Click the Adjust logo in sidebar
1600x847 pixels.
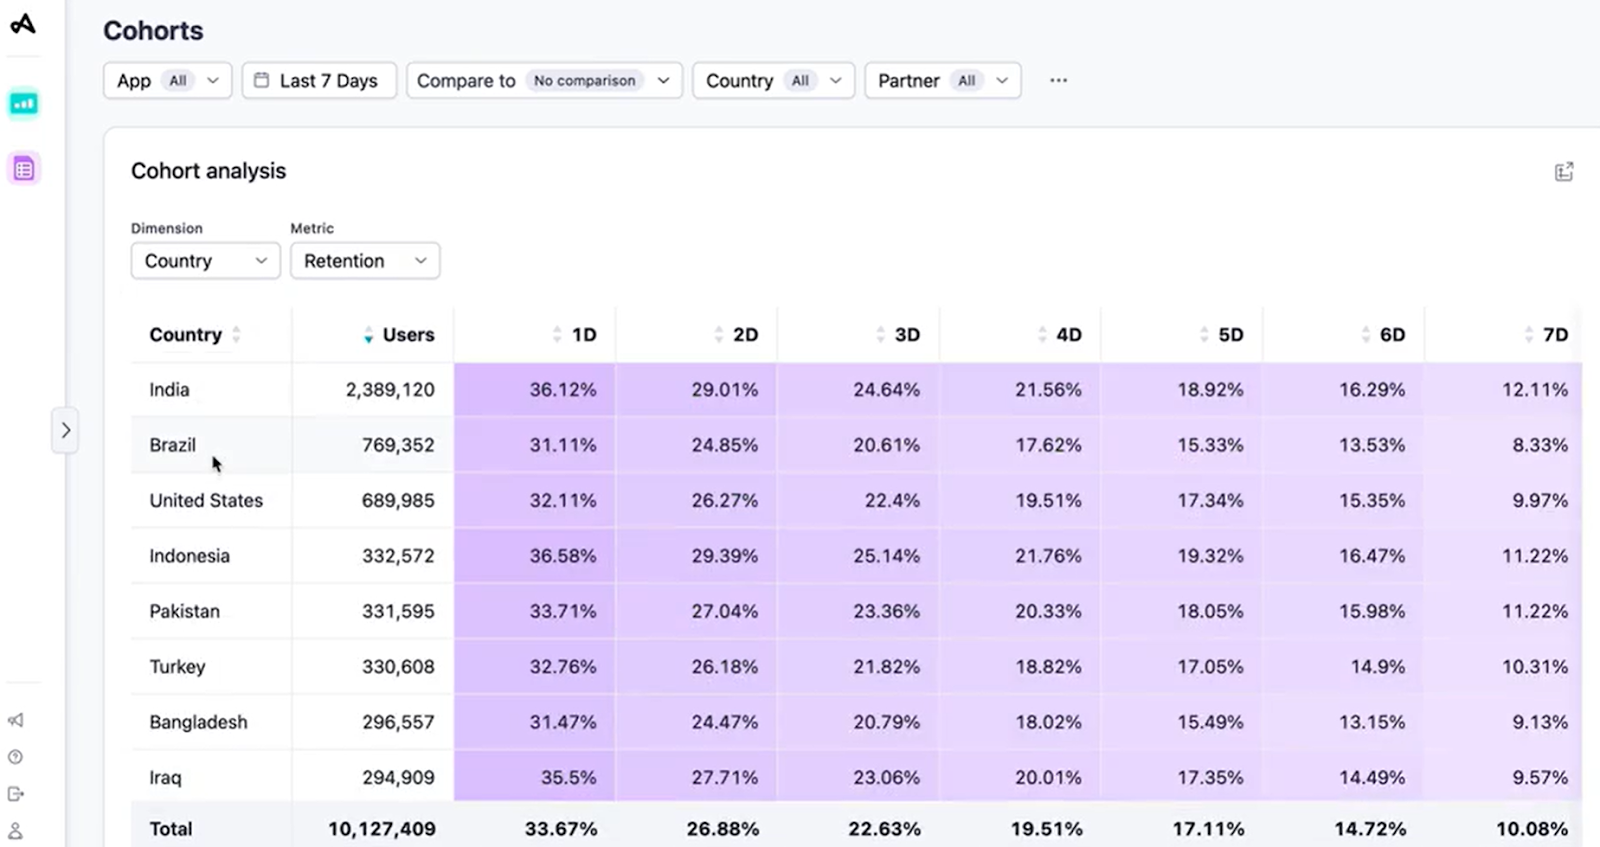click(x=23, y=24)
